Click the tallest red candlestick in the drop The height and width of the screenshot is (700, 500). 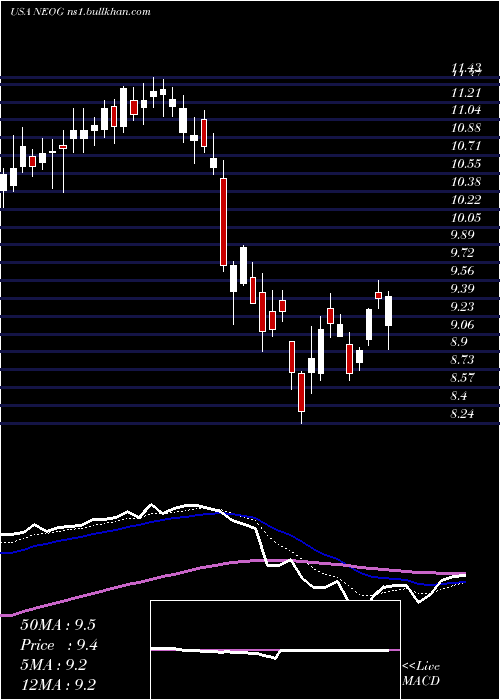223,222
